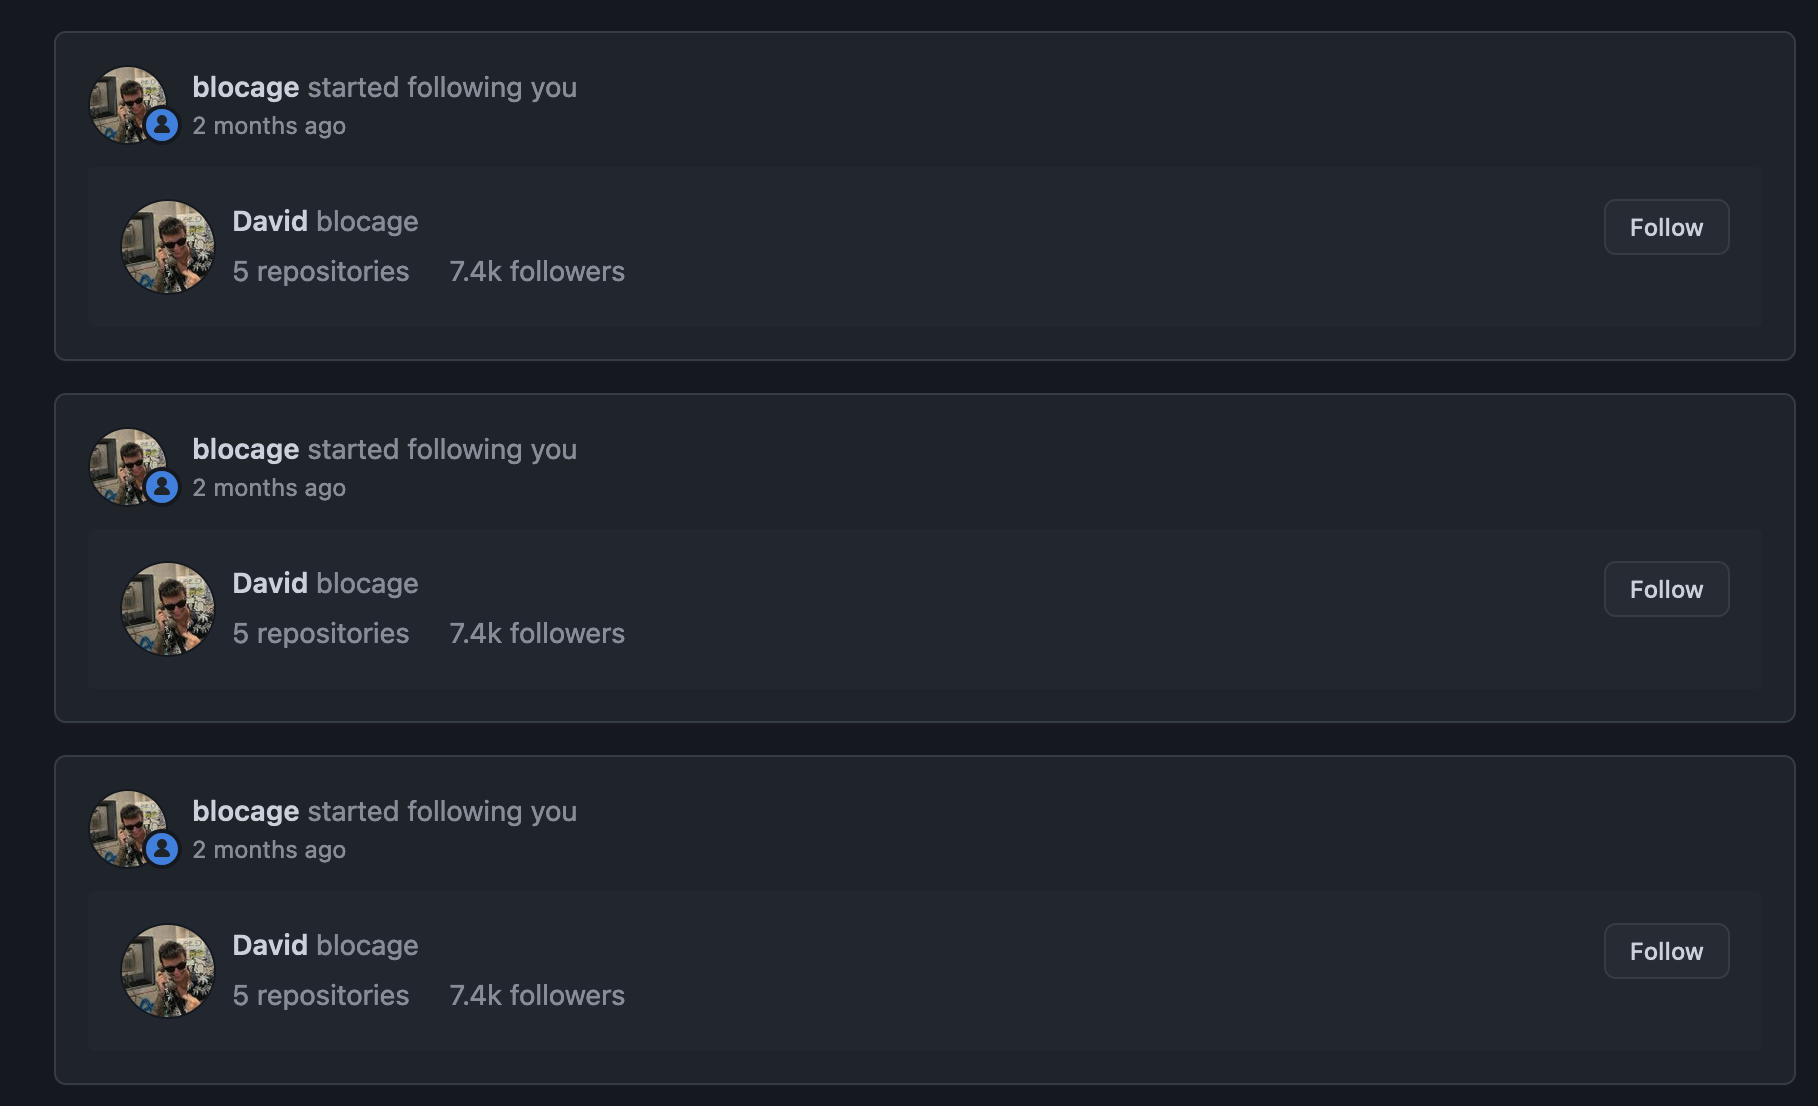This screenshot has width=1818, height=1106.
Task: Open David's large profile picture in the third card
Action: (168, 971)
